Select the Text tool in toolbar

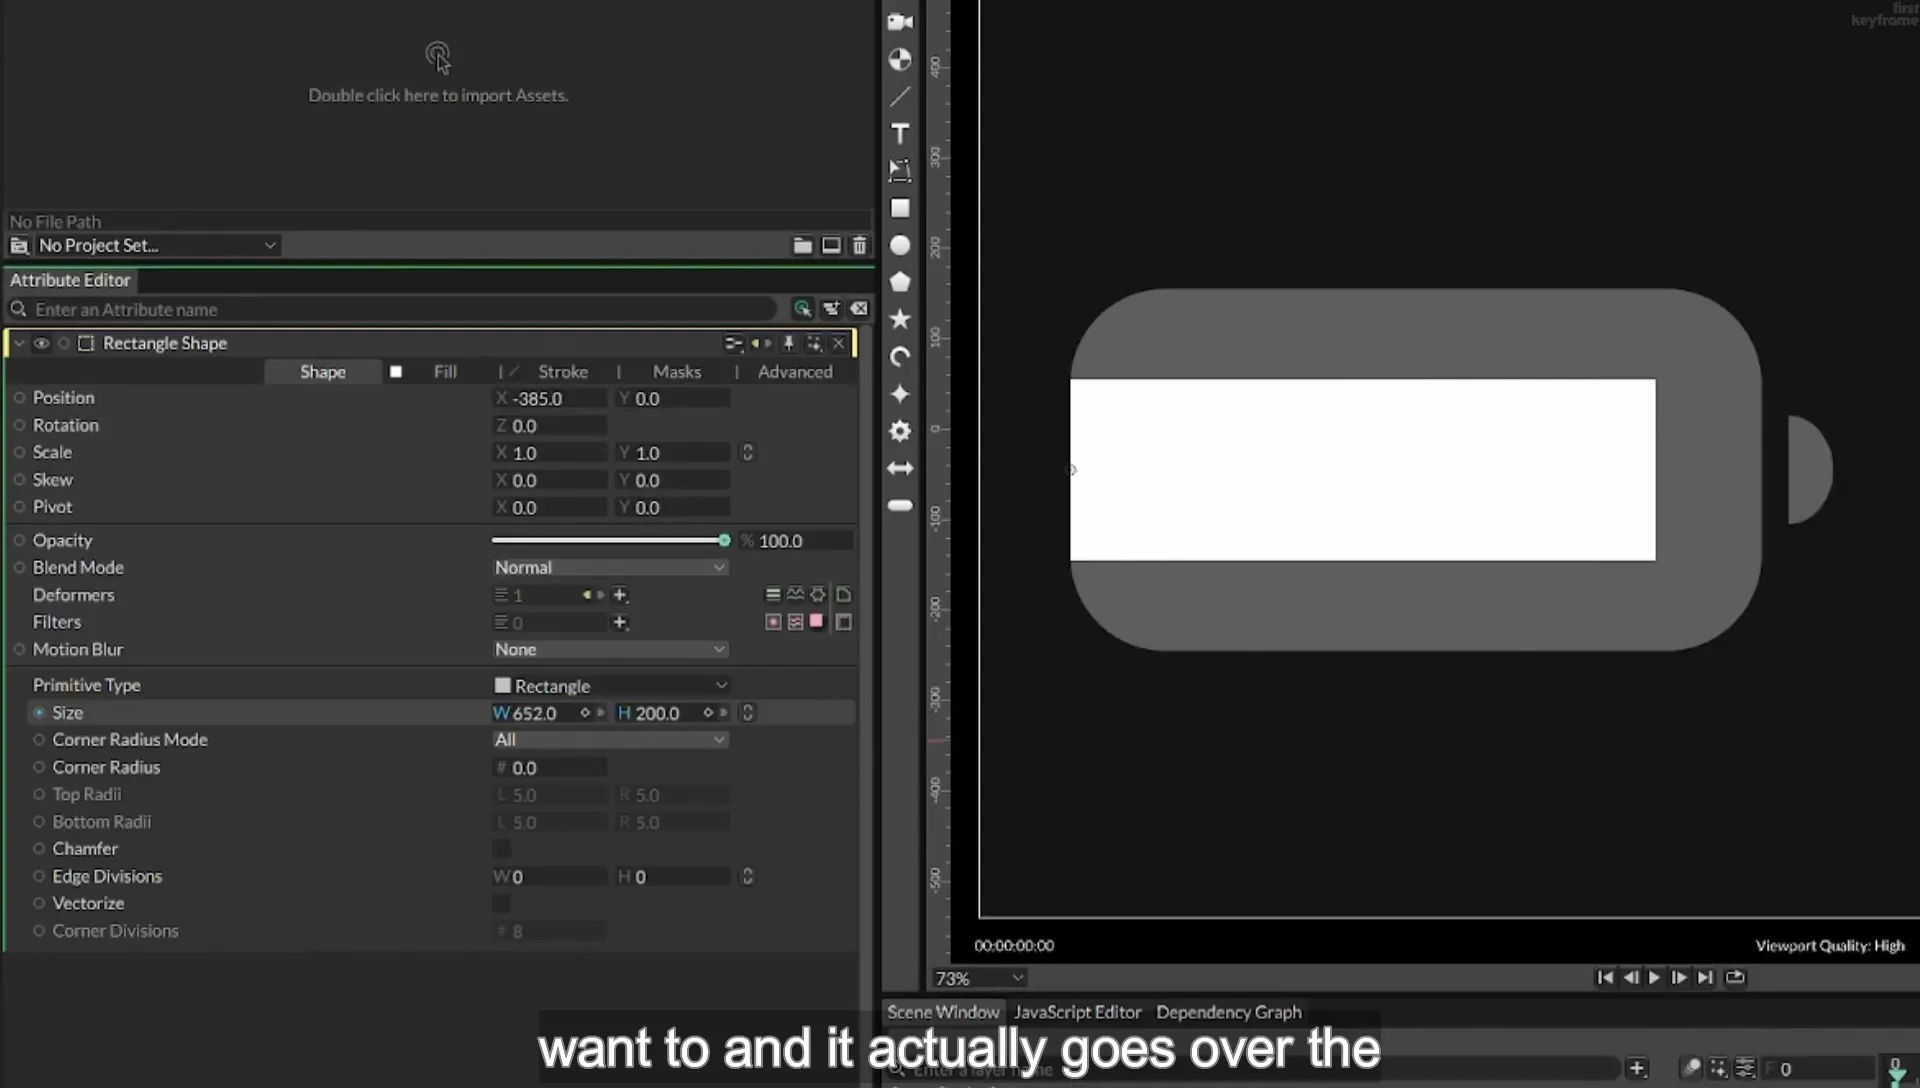(x=900, y=133)
